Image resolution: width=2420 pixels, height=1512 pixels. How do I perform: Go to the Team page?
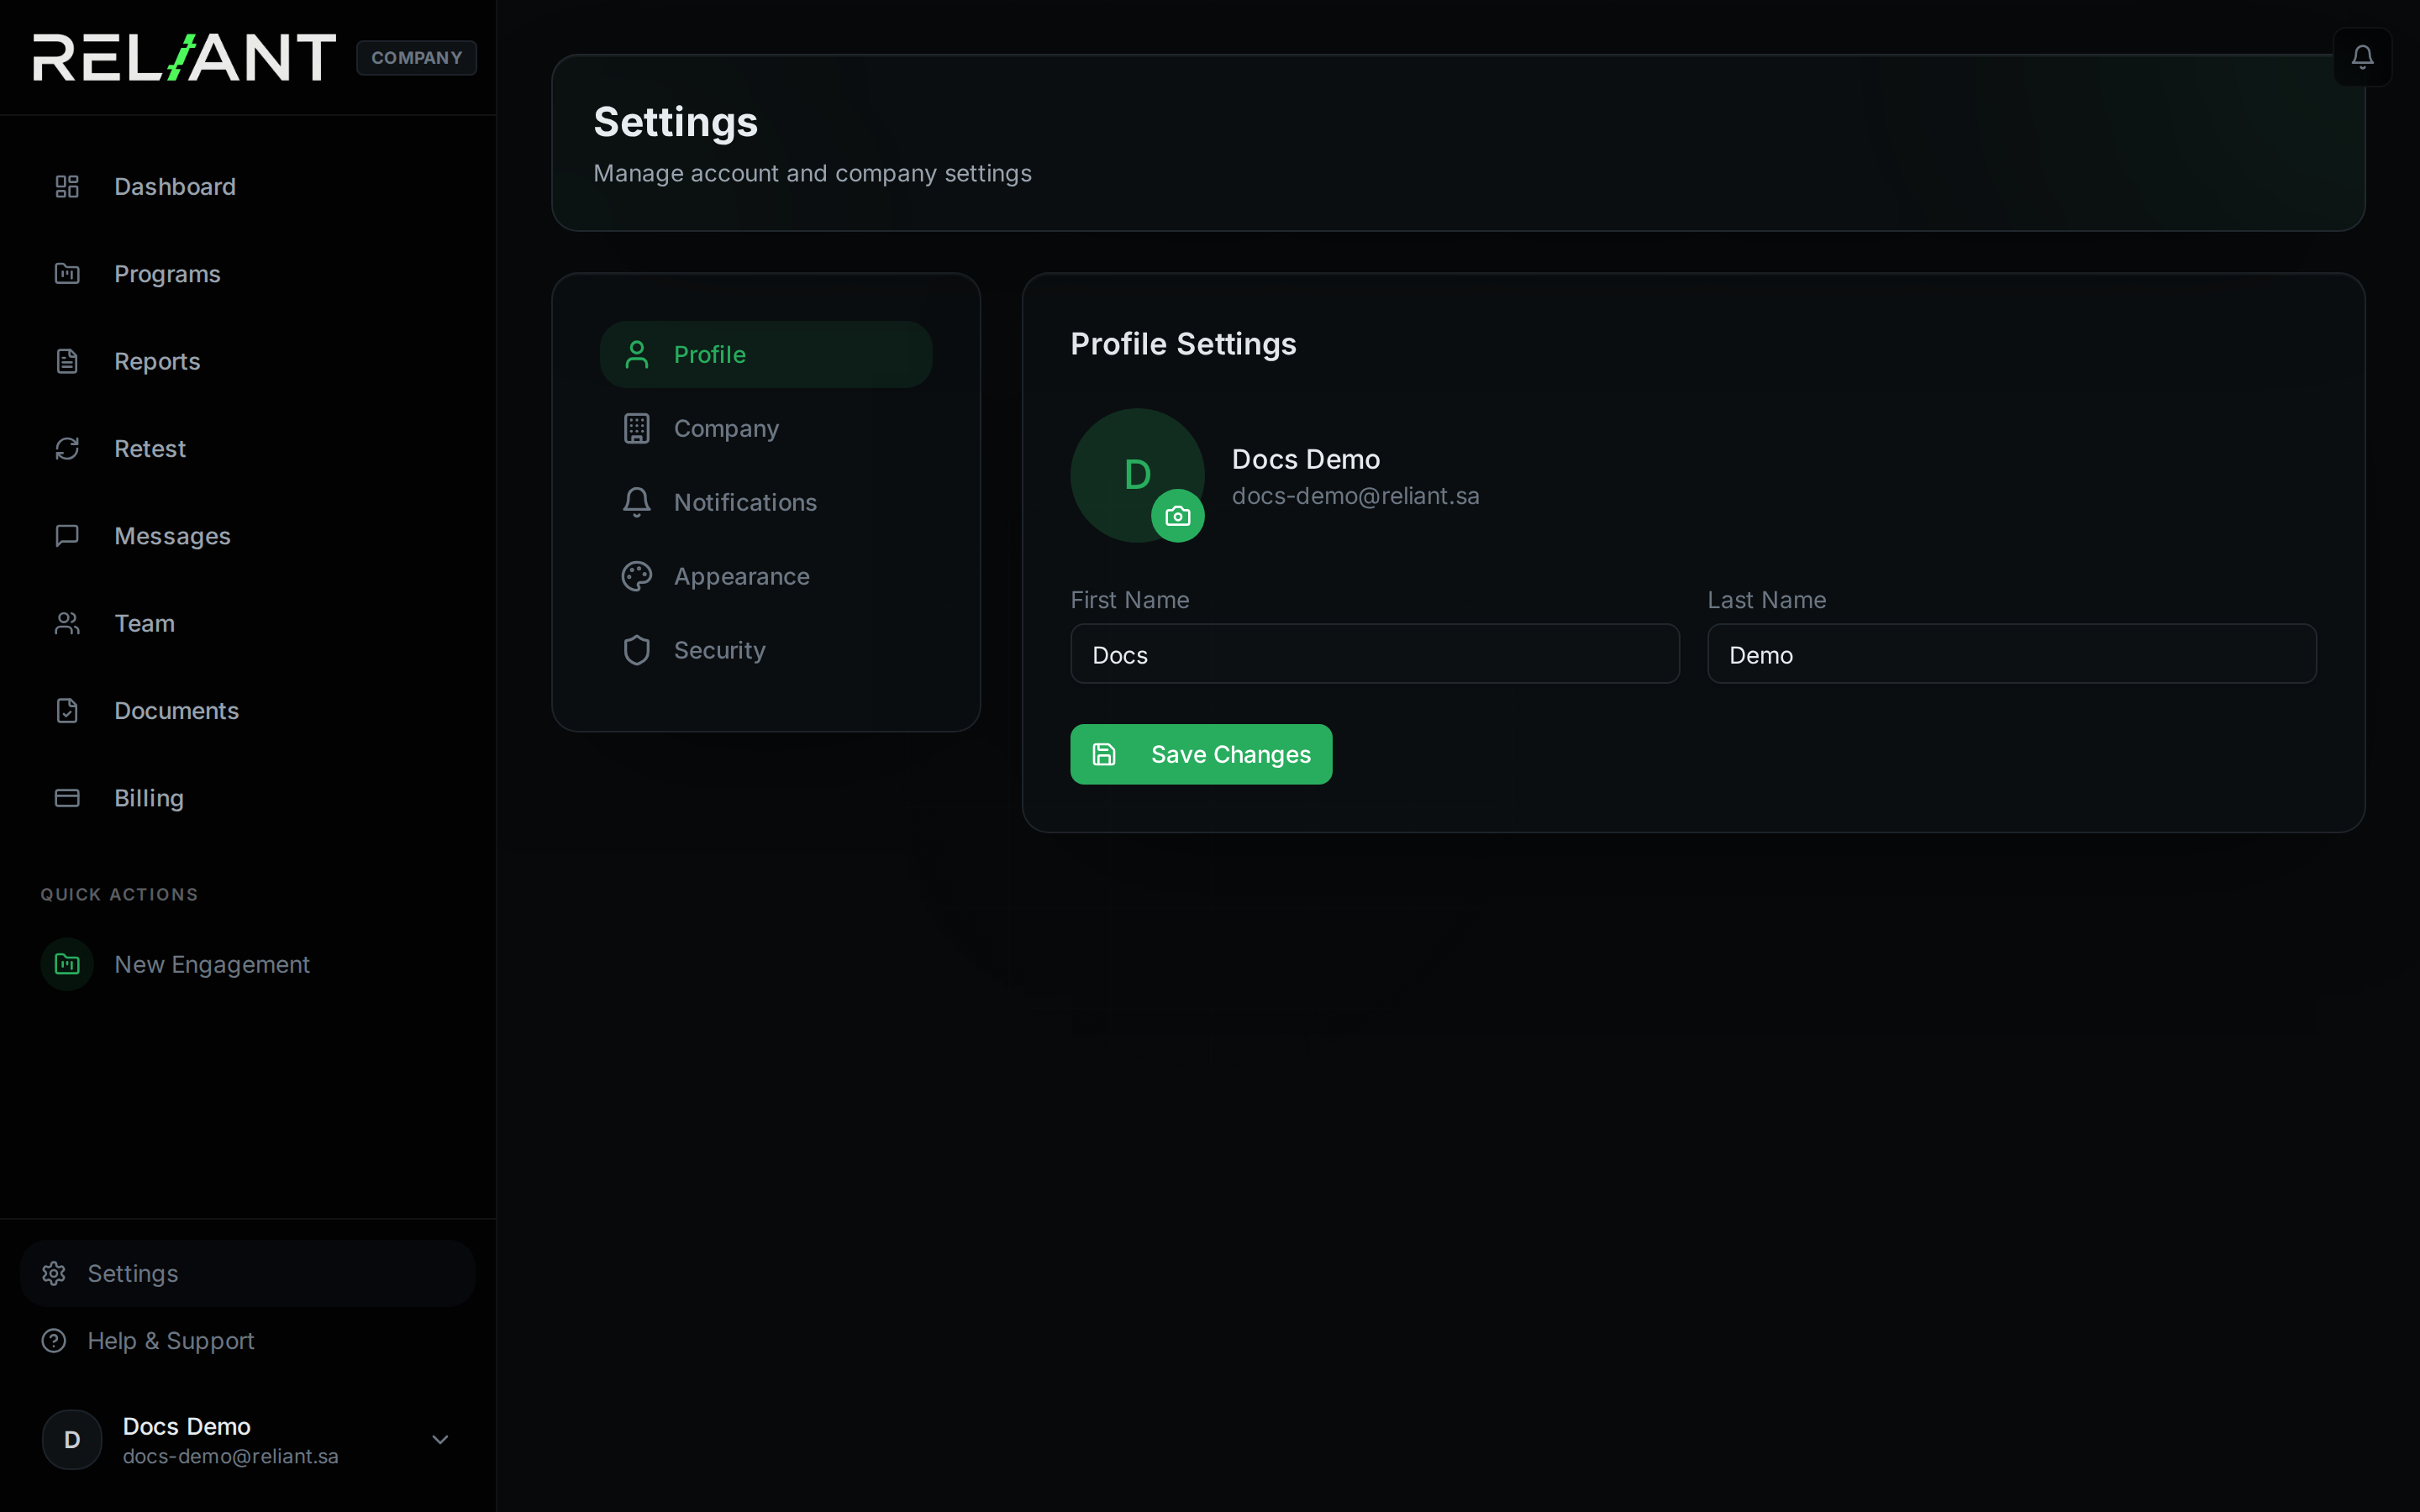point(248,623)
